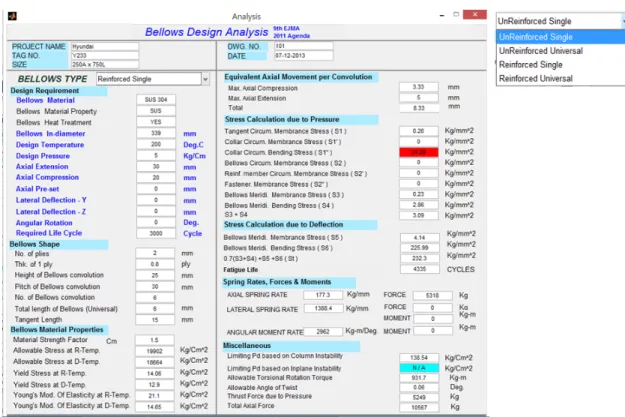Viewport: 625px width, 417px height.
Task: Click Bellows Heat Treatment YES field
Action: (156, 122)
